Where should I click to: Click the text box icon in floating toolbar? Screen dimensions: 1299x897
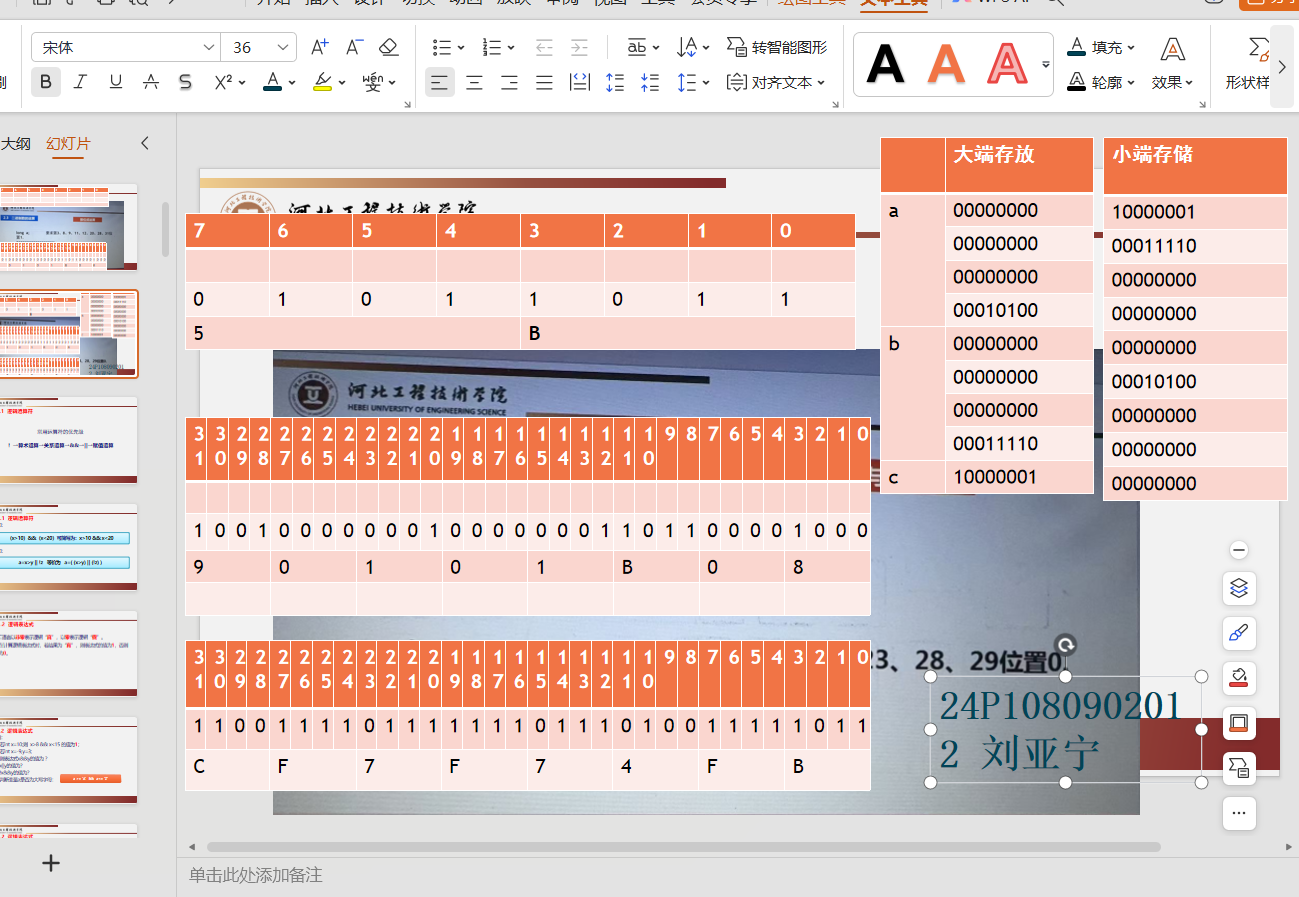(1239, 767)
